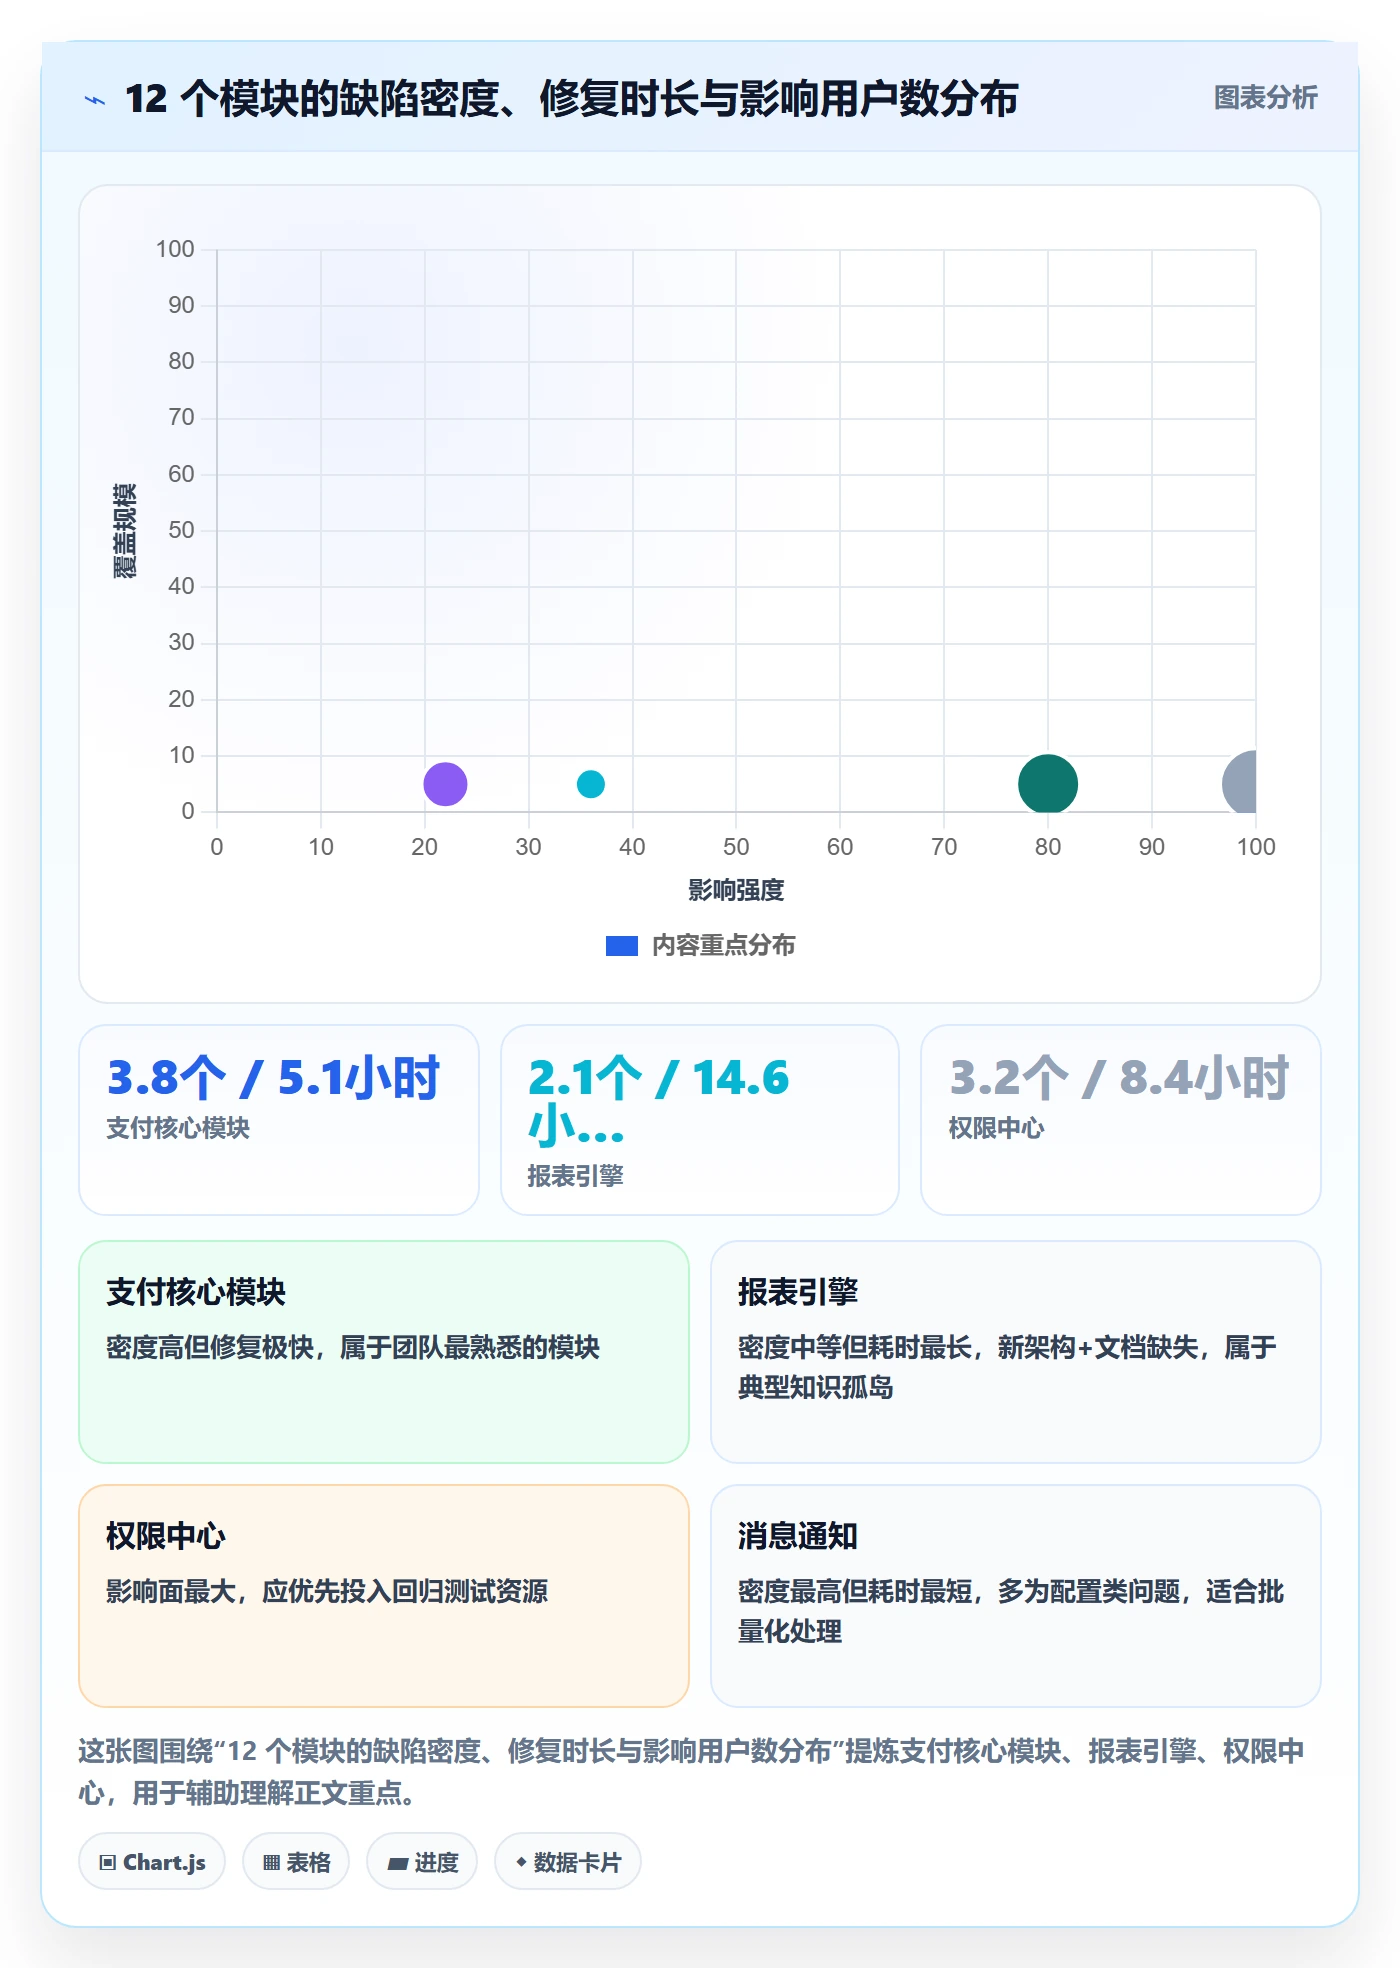Select the 3.2个 / 8.4小时 metric value
Image resolution: width=1400 pixels, height=1968 pixels.
(1119, 1078)
